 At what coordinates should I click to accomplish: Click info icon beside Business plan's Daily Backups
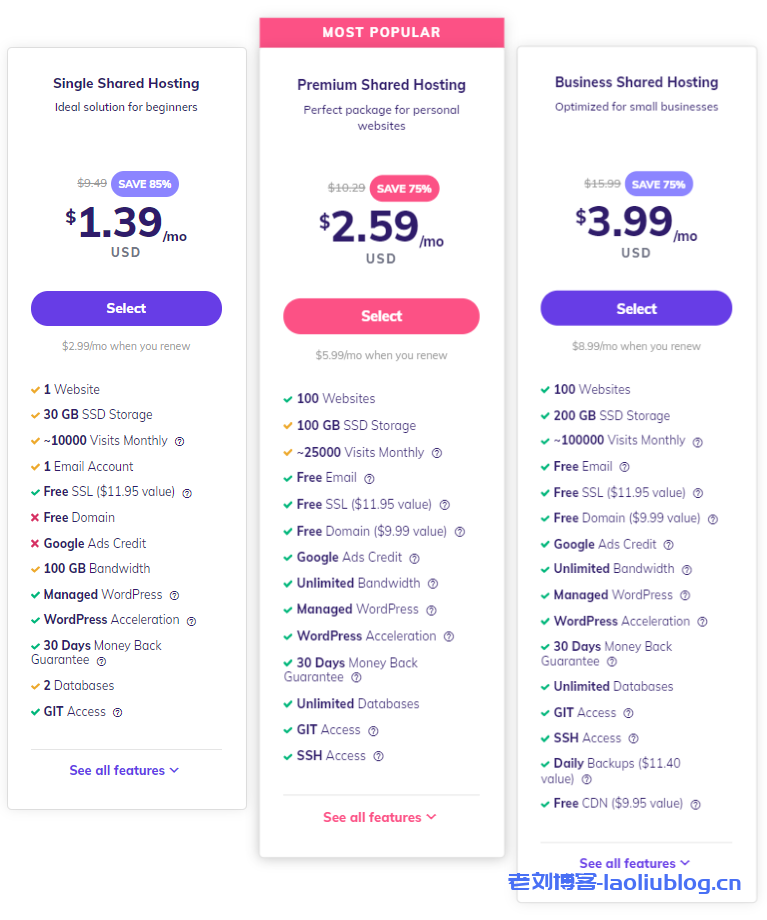tap(587, 779)
